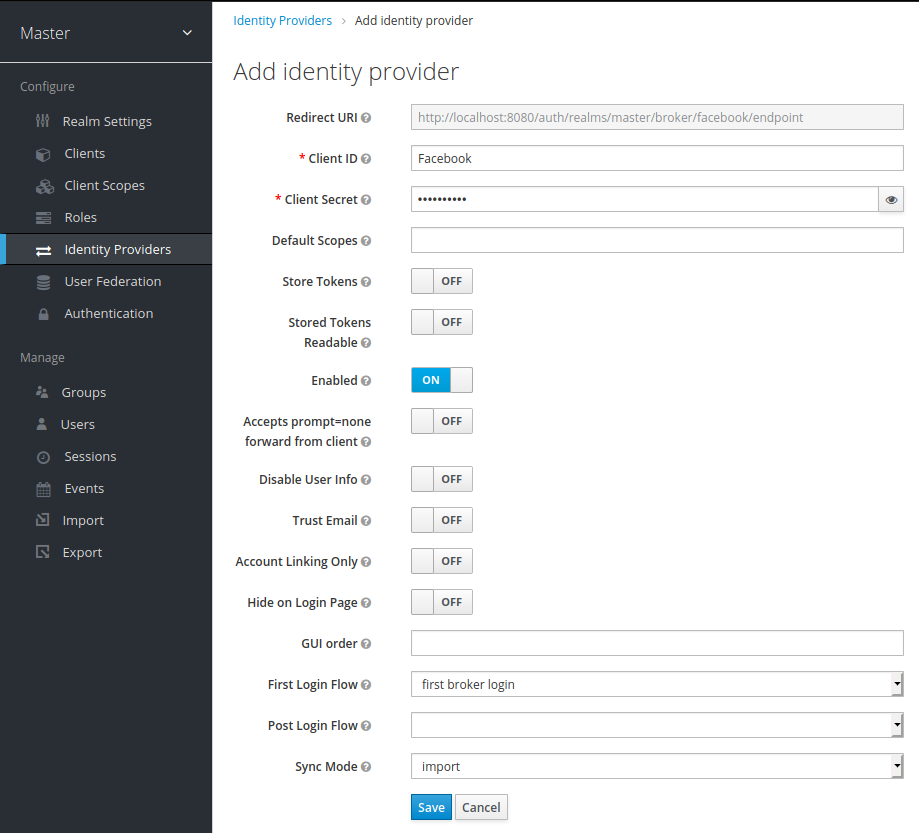Open the Users page
The image size is (919, 833).
click(77, 424)
